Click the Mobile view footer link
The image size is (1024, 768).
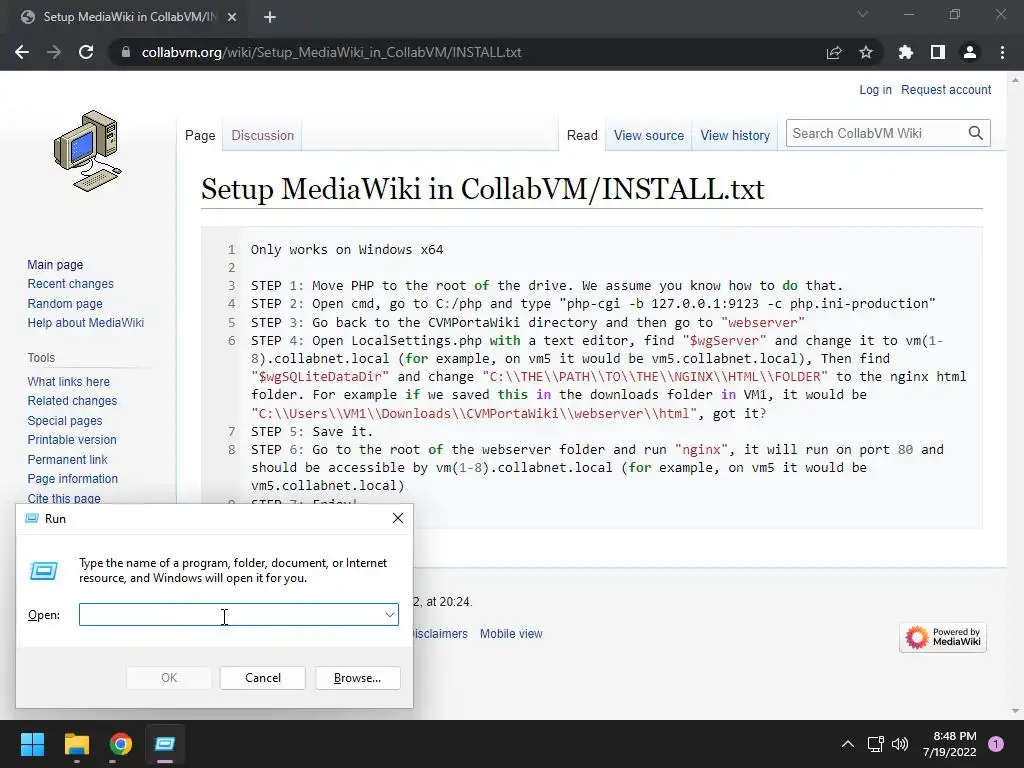(x=511, y=633)
